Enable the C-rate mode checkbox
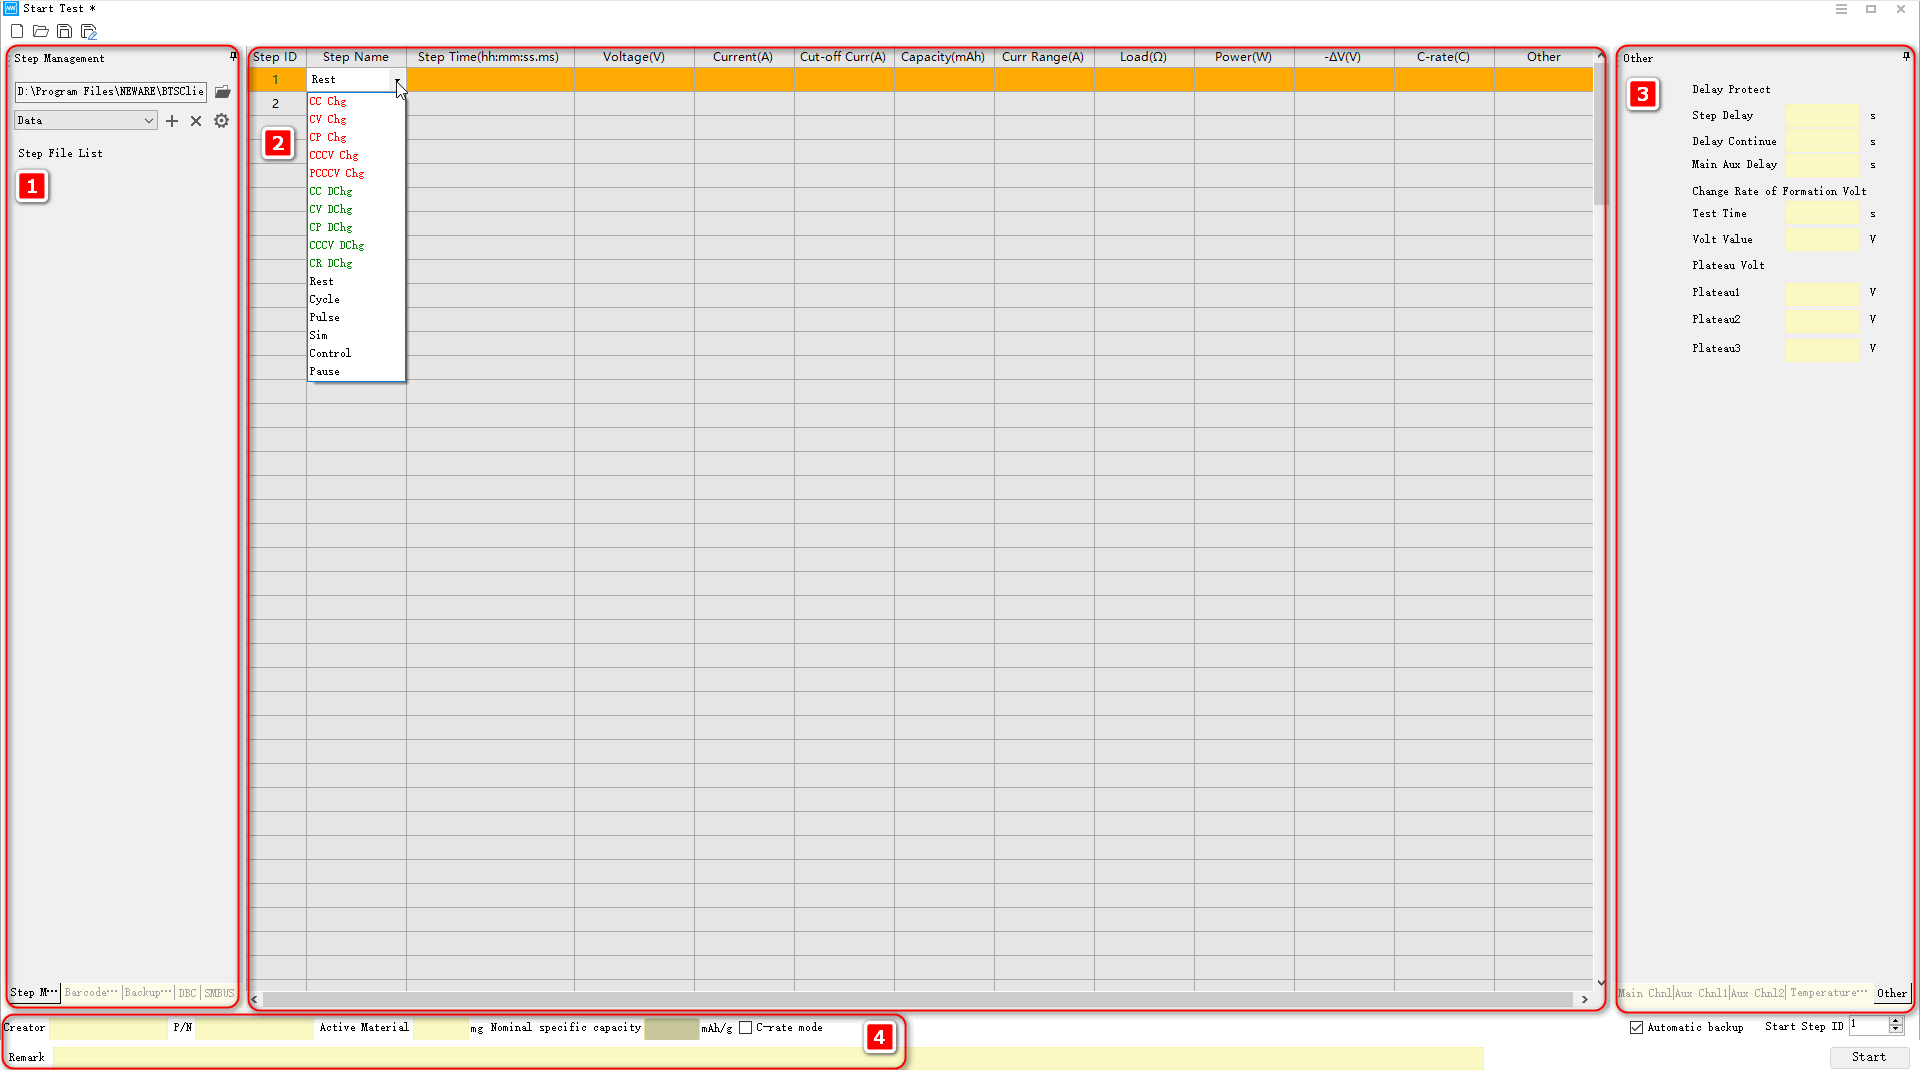 click(746, 1027)
